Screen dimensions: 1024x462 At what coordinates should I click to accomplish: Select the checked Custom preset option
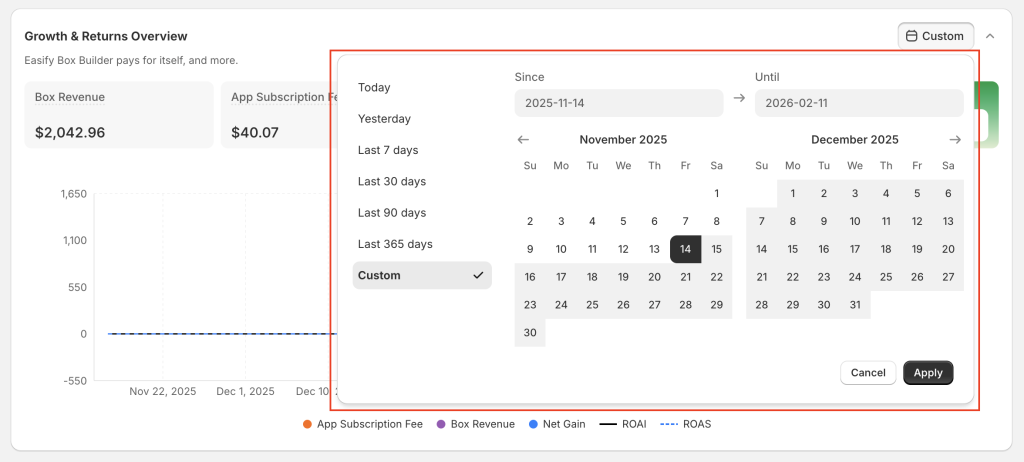click(x=422, y=275)
